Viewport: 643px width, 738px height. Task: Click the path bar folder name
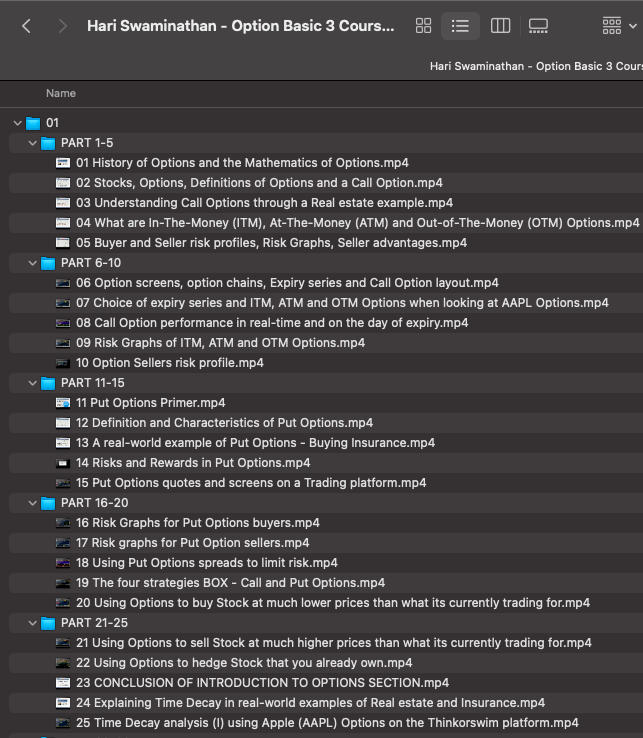pos(536,66)
